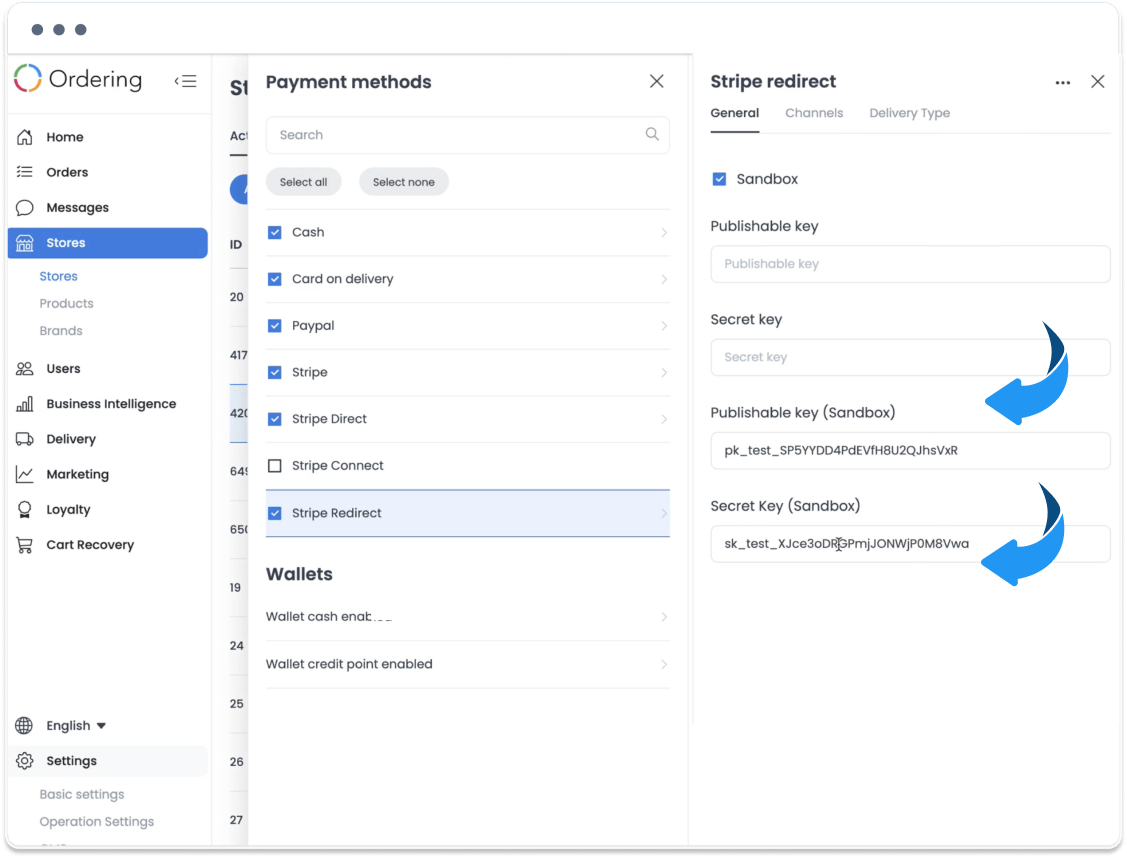This screenshot has height=859, width=1127.
Task: Click the Business Intelligence bar chart icon
Action: (x=24, y=403)
